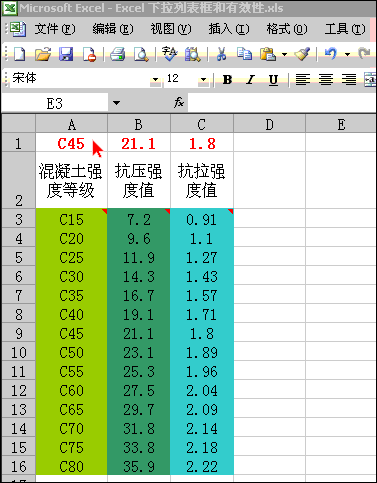Open the font name dropdown showing 宋体
377x483 pixels.
pos(155,79)
